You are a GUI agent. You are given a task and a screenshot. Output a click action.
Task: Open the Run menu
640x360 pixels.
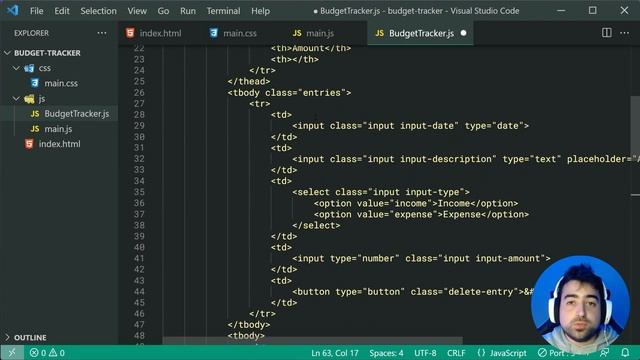click(188, 11)
